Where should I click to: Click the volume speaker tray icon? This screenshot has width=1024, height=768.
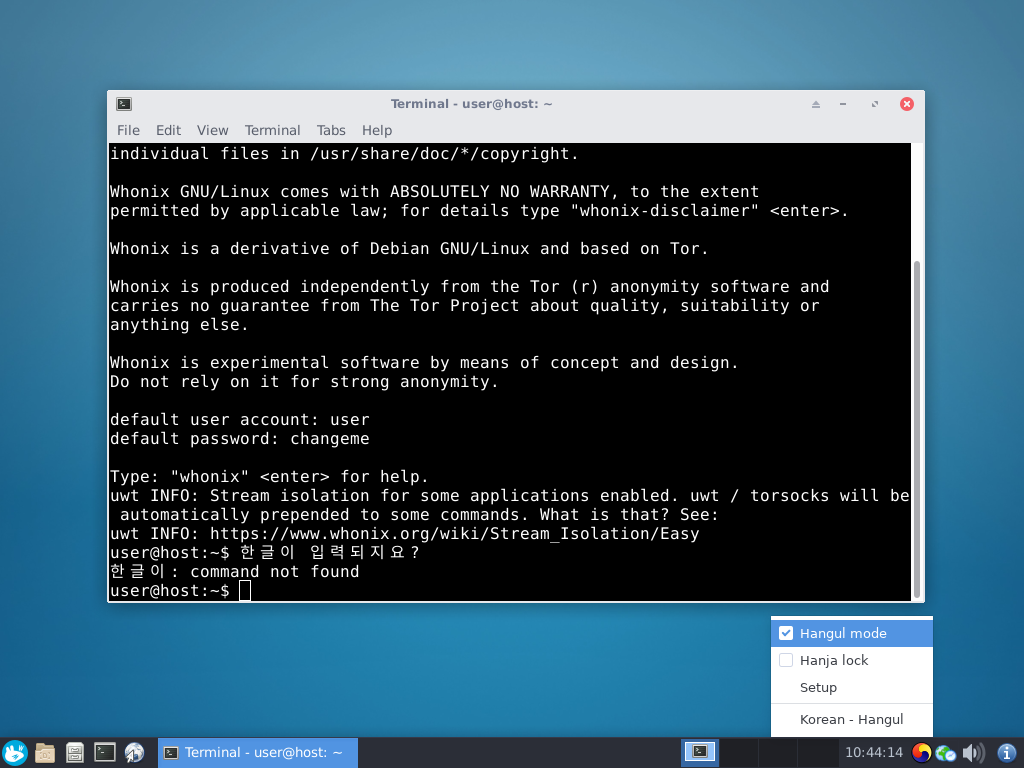[973, 753]
